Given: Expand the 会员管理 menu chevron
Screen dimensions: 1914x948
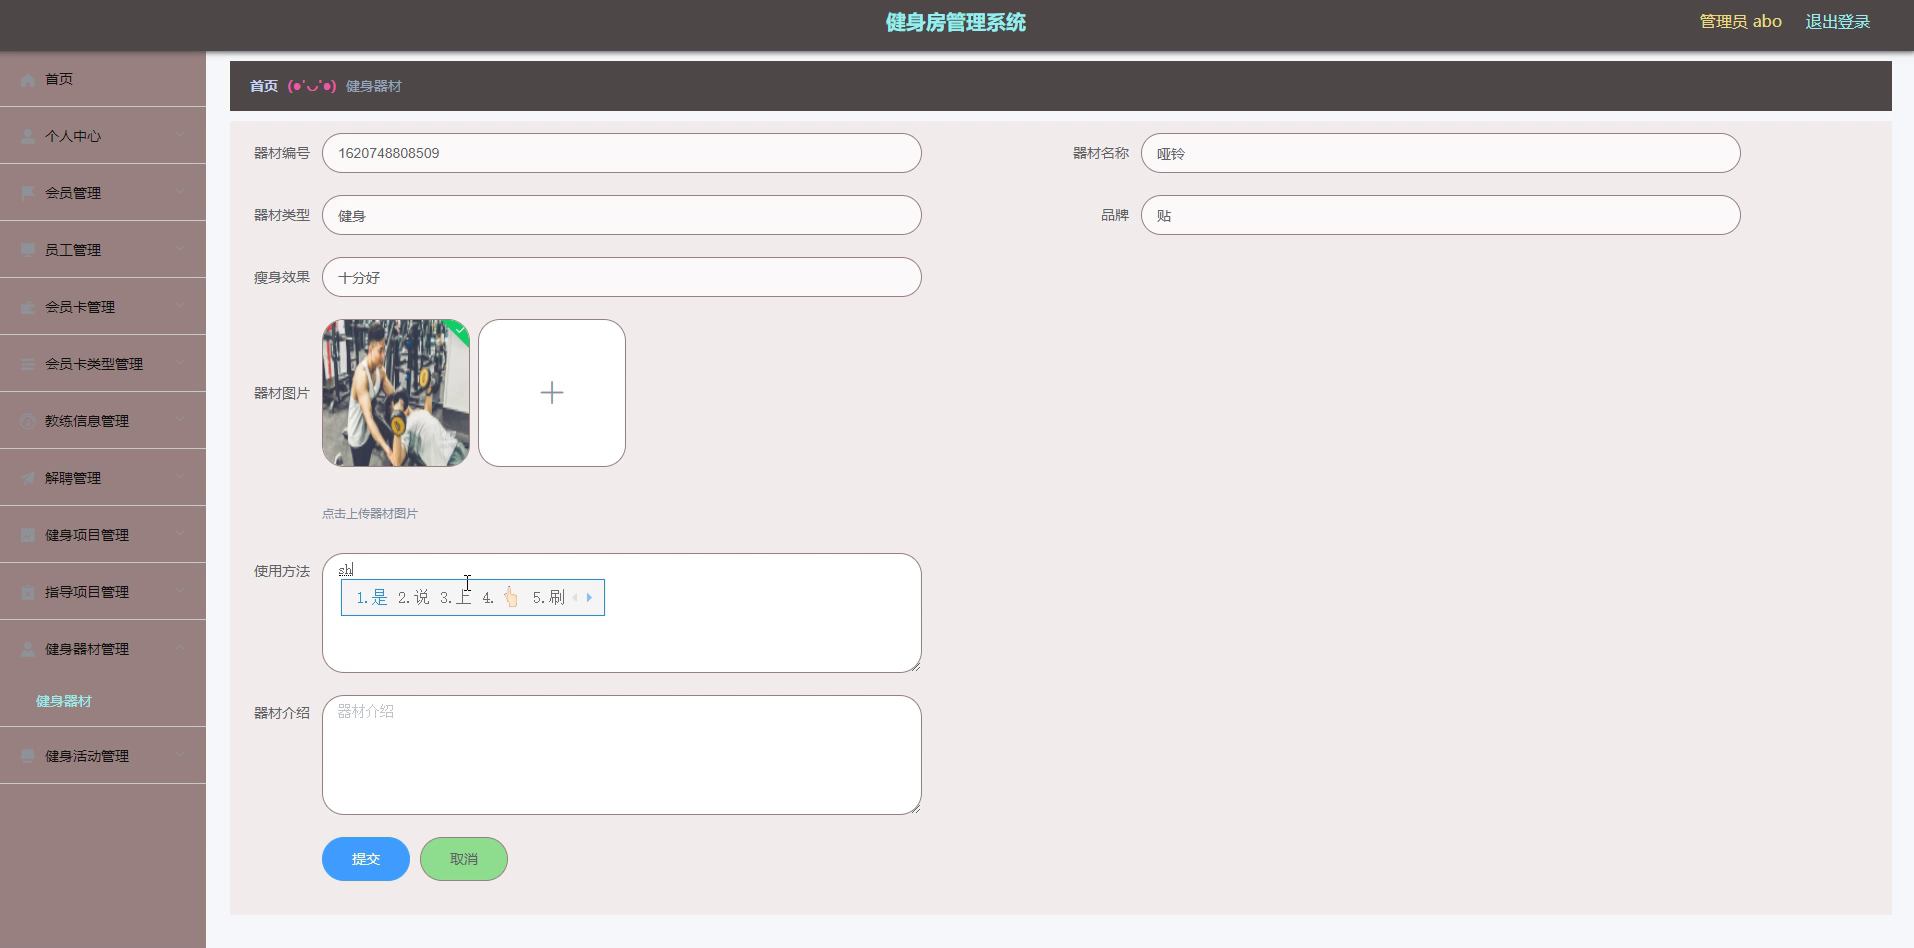Looking at the screenshot, I should click(x=180, y=192).
